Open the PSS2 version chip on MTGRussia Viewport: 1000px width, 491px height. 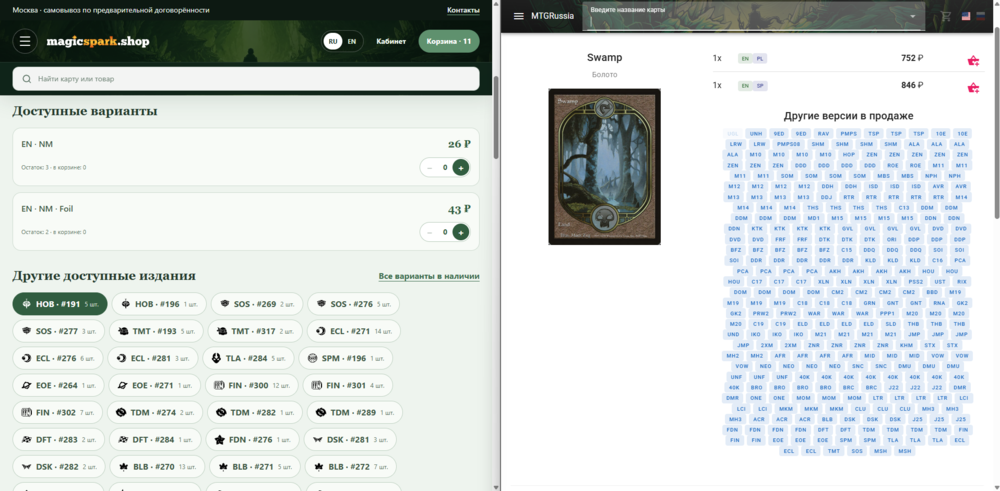click(x=916, y=281)
